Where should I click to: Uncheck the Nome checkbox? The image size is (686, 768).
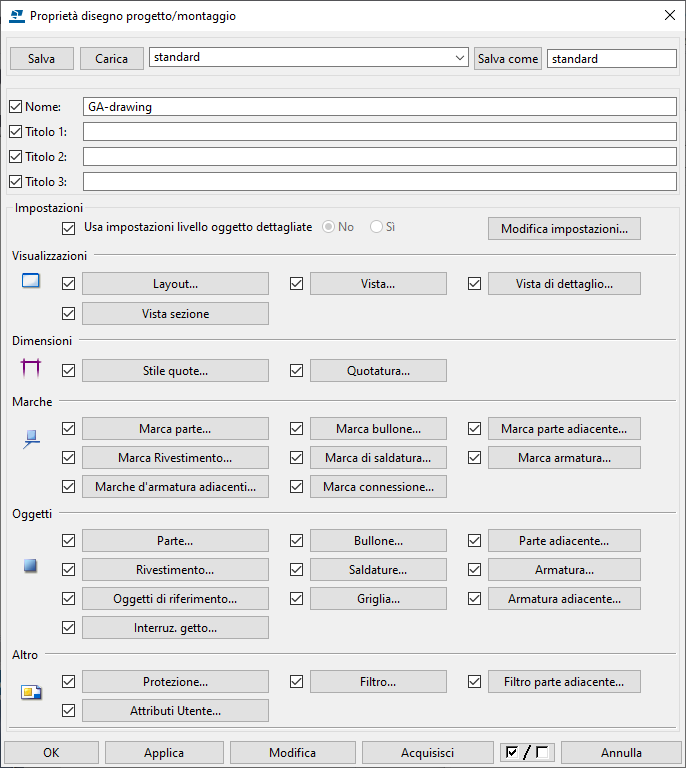[x=15, y=107]
